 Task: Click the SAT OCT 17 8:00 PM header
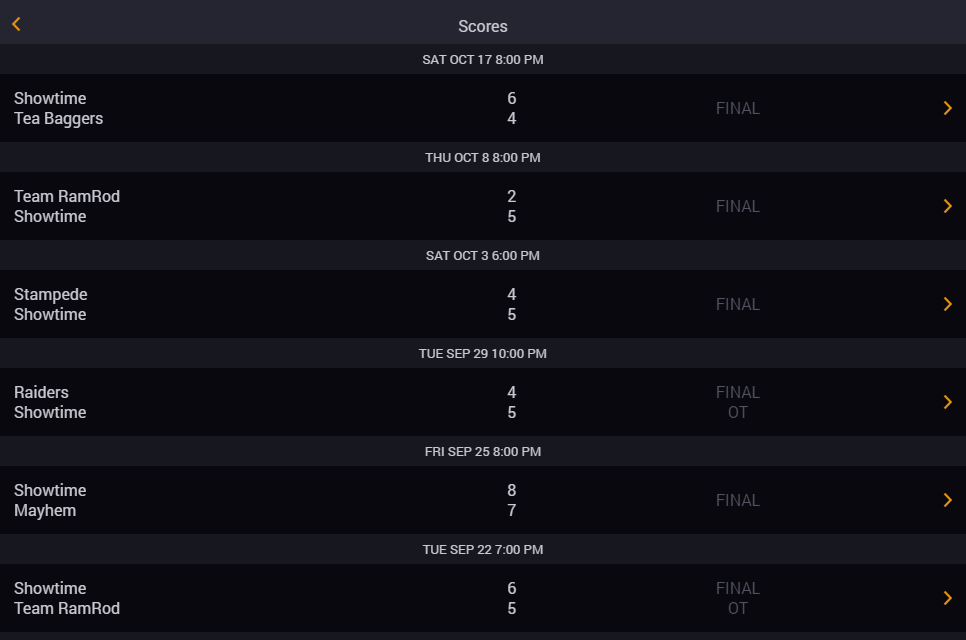click(483, 60)
